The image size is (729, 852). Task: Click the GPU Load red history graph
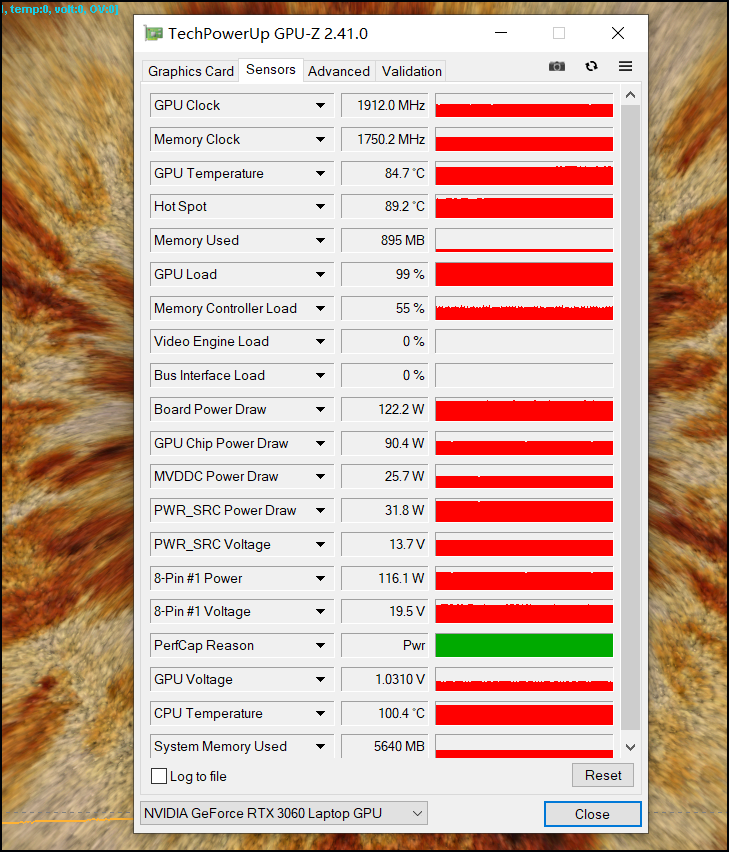tap(524, 274)
